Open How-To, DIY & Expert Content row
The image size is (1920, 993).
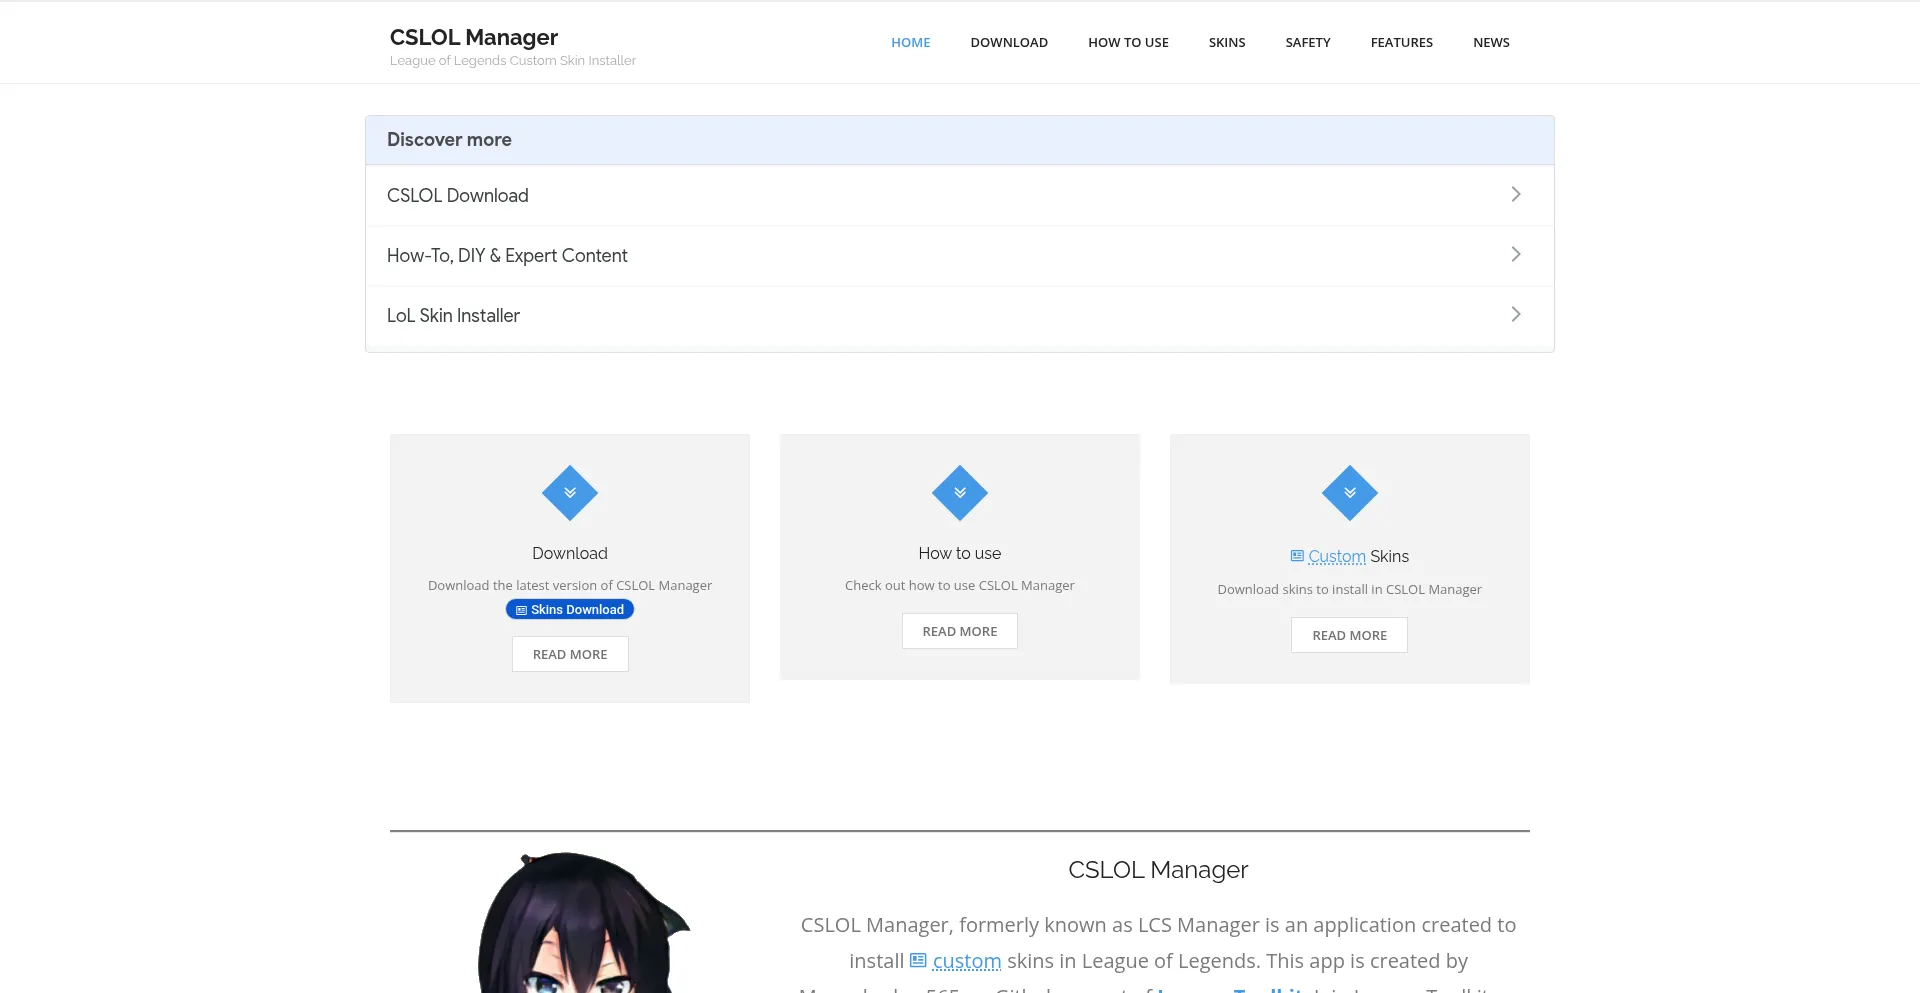960,255
